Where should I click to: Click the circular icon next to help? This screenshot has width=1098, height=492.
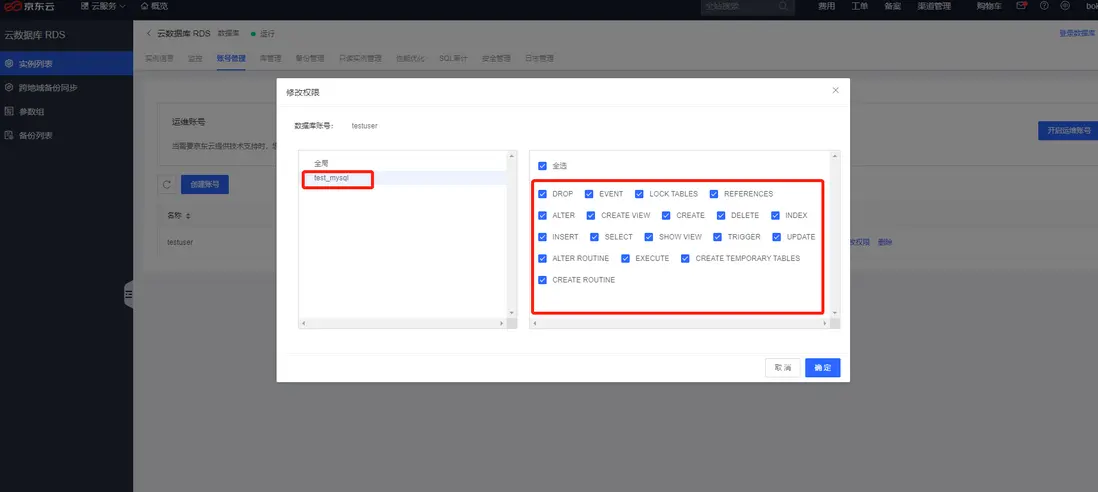(1065, 6)
